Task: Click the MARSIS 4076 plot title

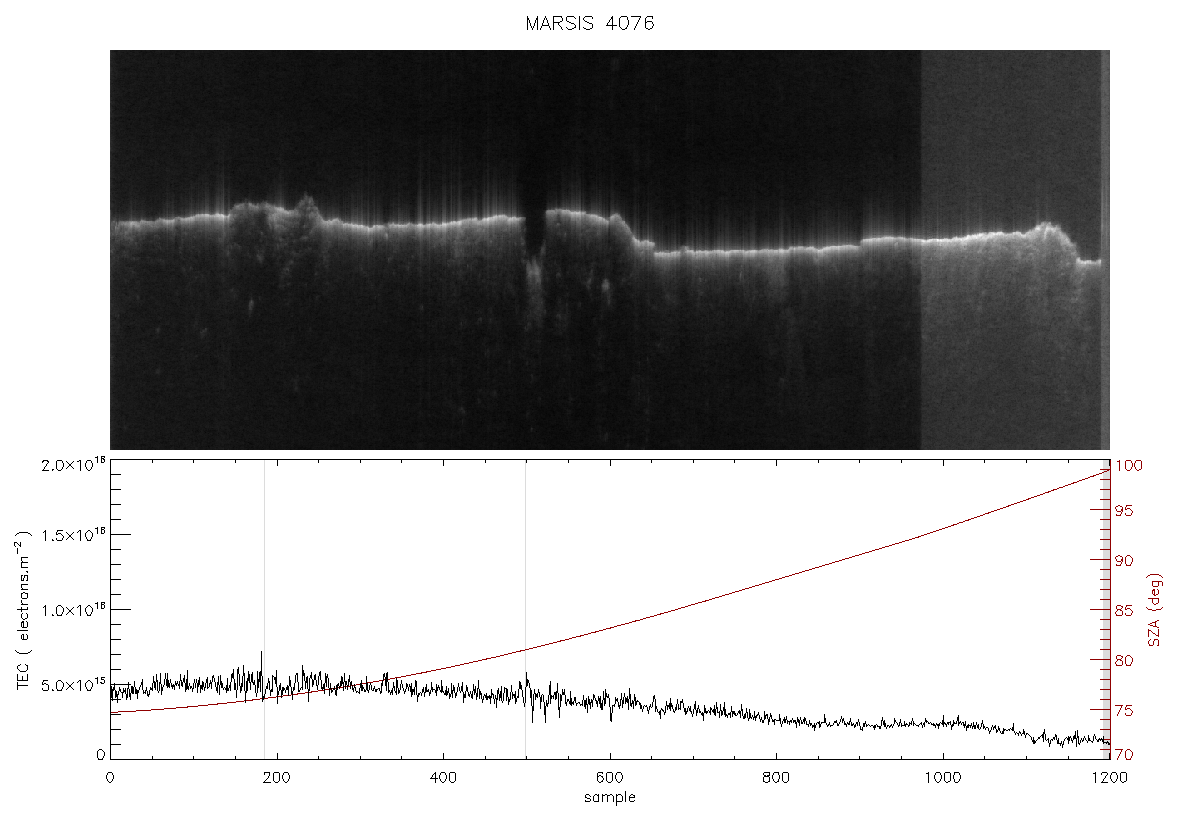Action: [589, 23]
